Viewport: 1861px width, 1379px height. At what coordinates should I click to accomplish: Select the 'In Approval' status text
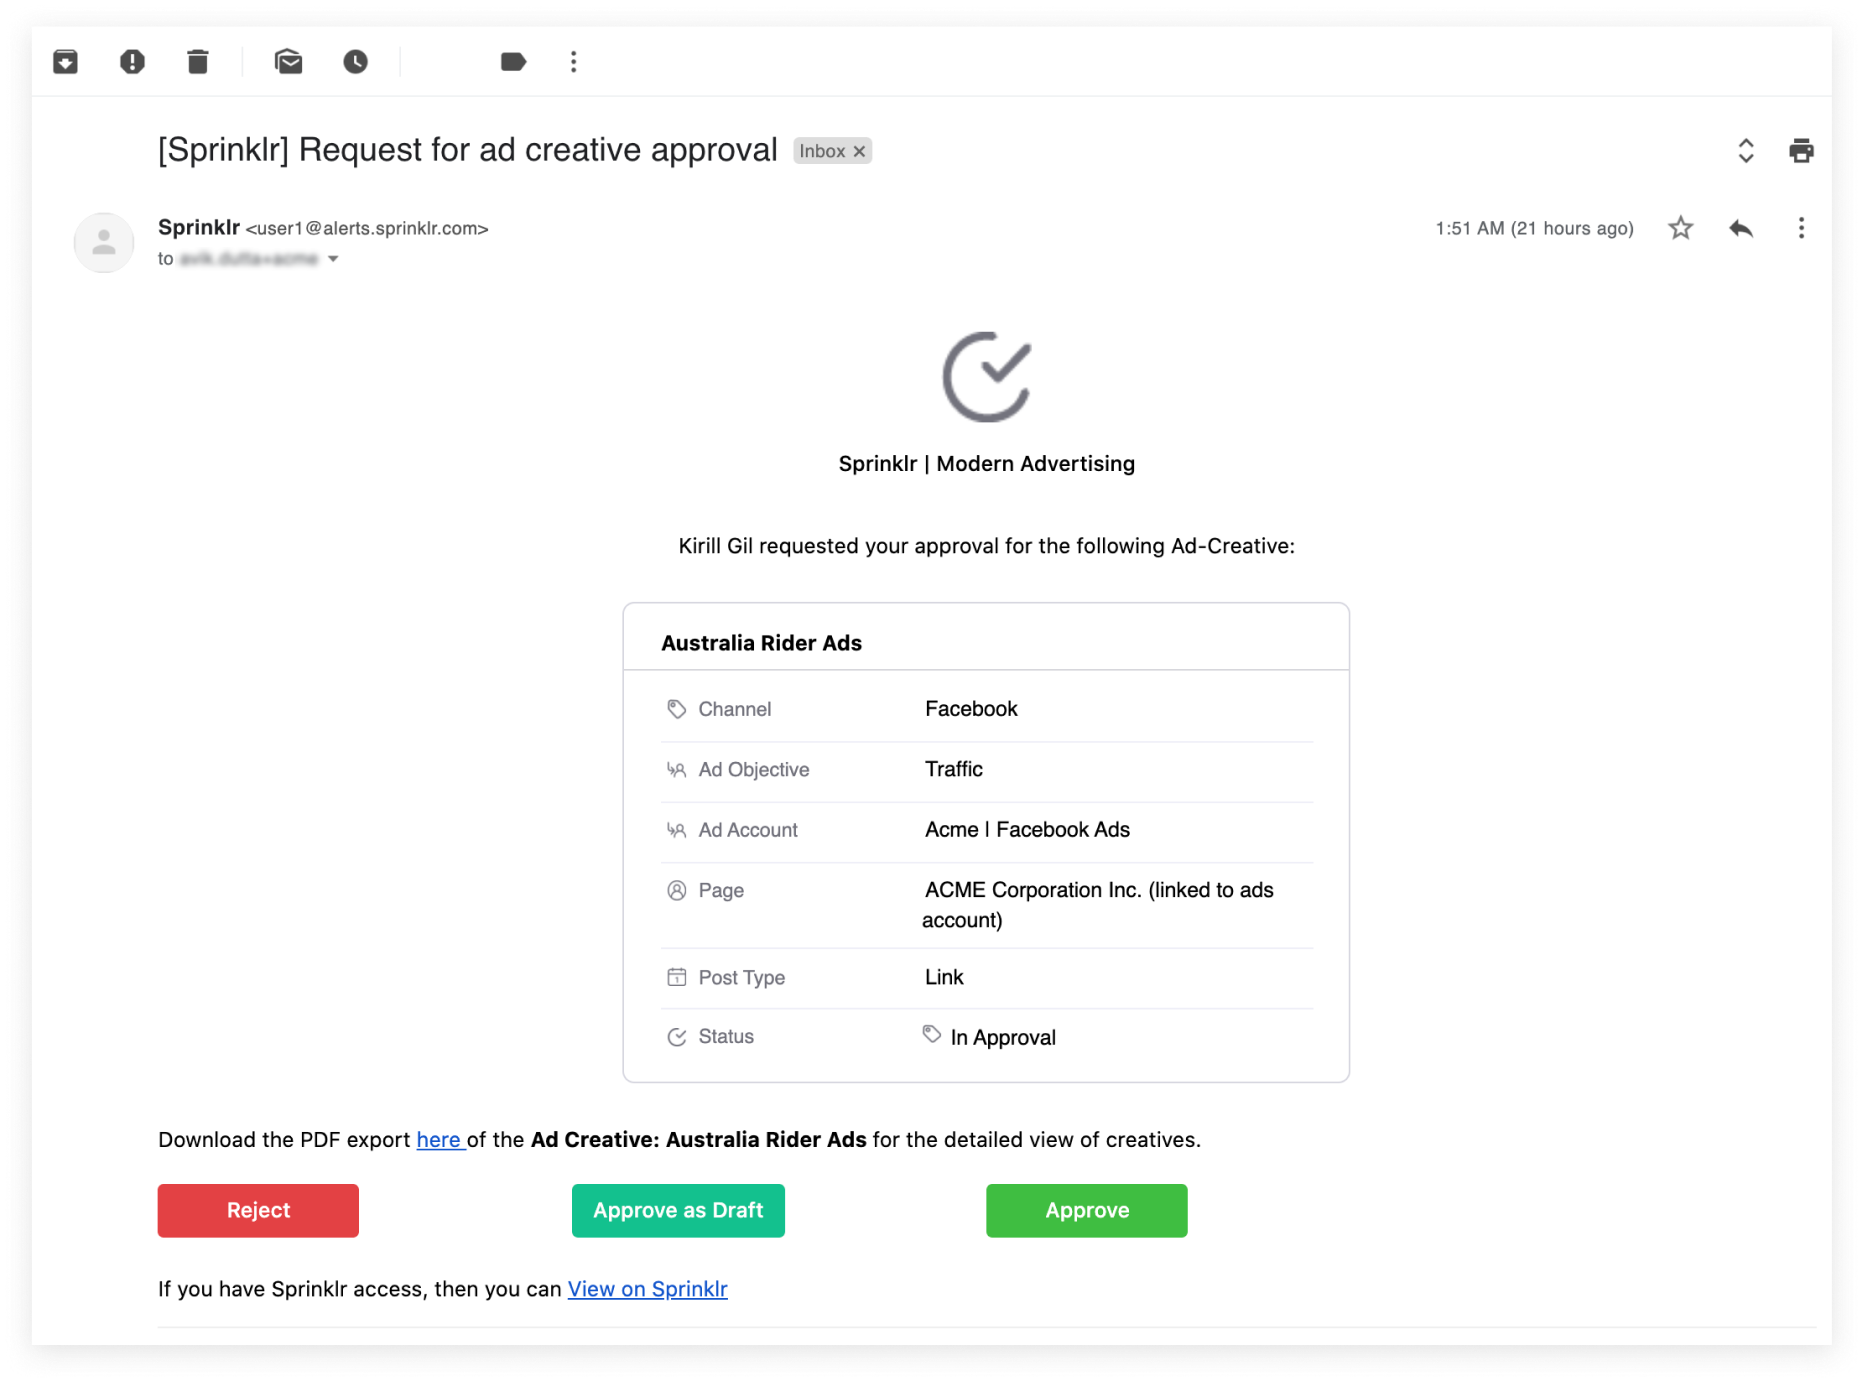tap(1003, 1038)
